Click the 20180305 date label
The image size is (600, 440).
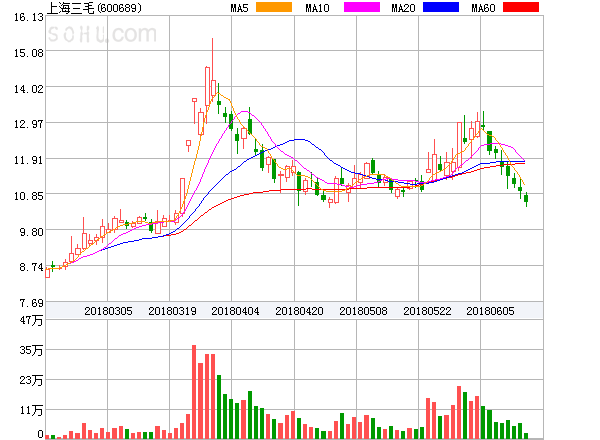tap(108, 311)
